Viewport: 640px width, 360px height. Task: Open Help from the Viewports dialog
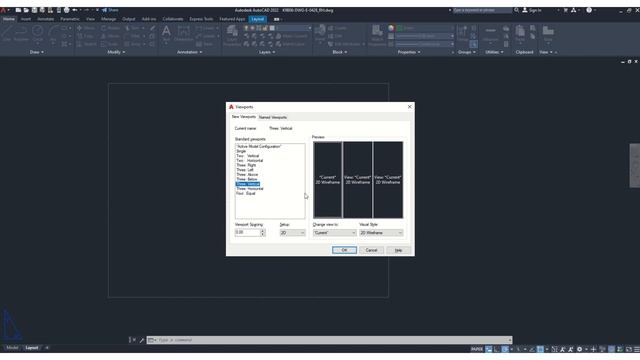[x=398, y=250]
